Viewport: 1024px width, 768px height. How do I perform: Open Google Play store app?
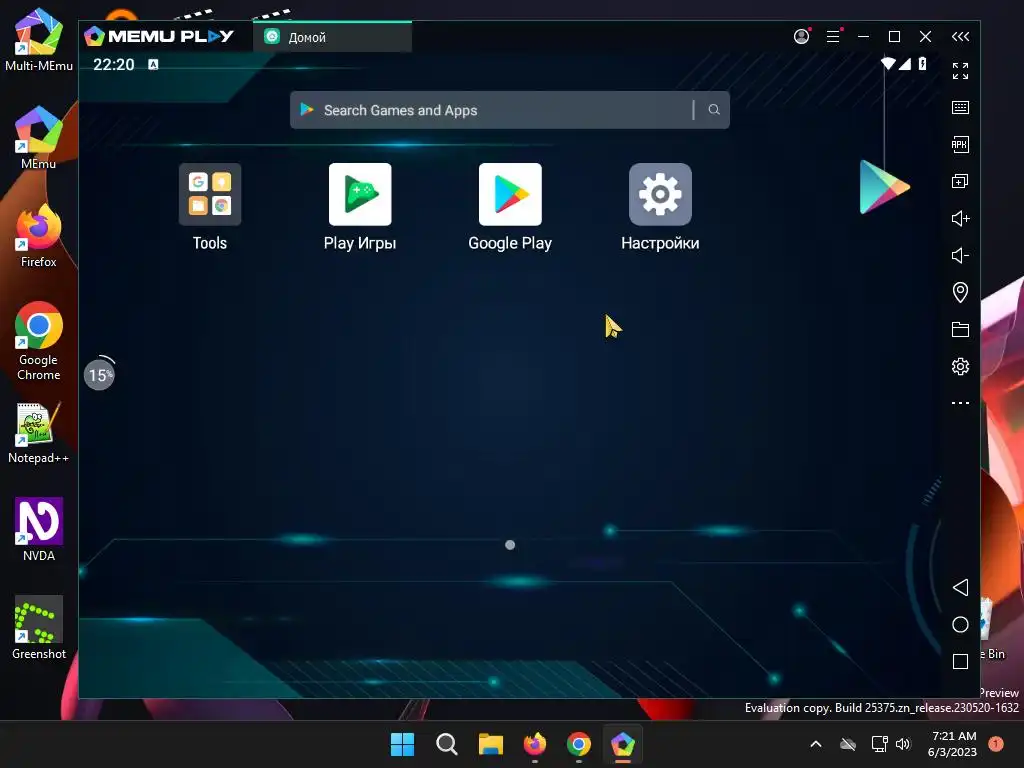[510, 194]
